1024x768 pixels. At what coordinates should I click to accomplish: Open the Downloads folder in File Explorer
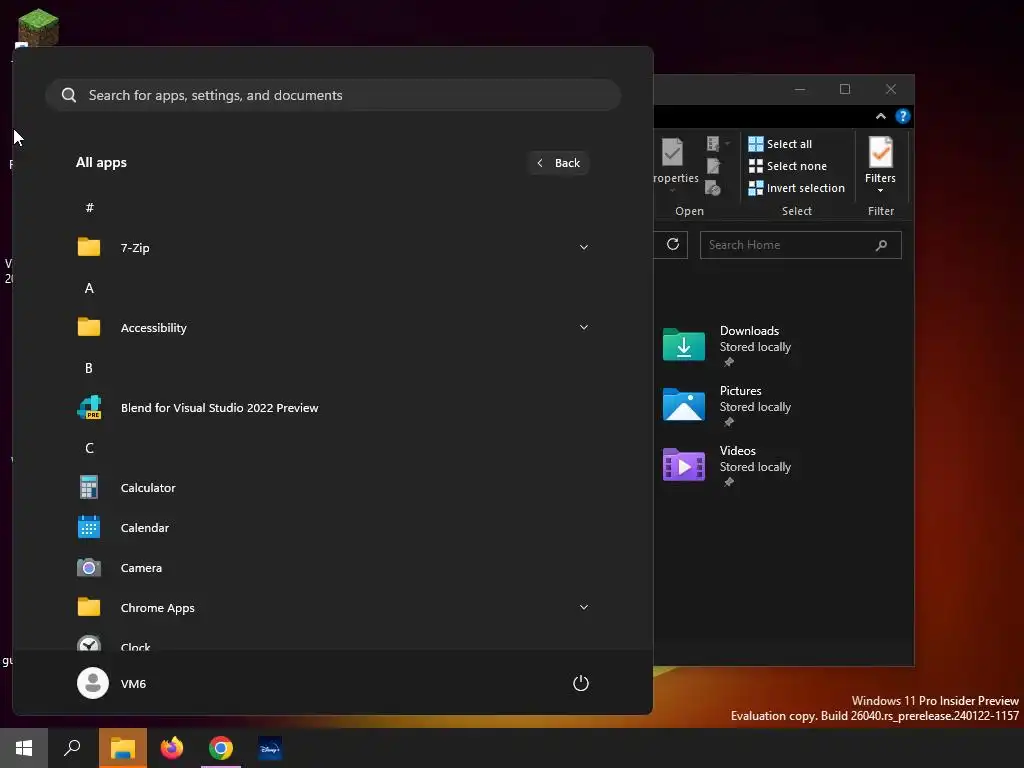click(x=728, y=345)
